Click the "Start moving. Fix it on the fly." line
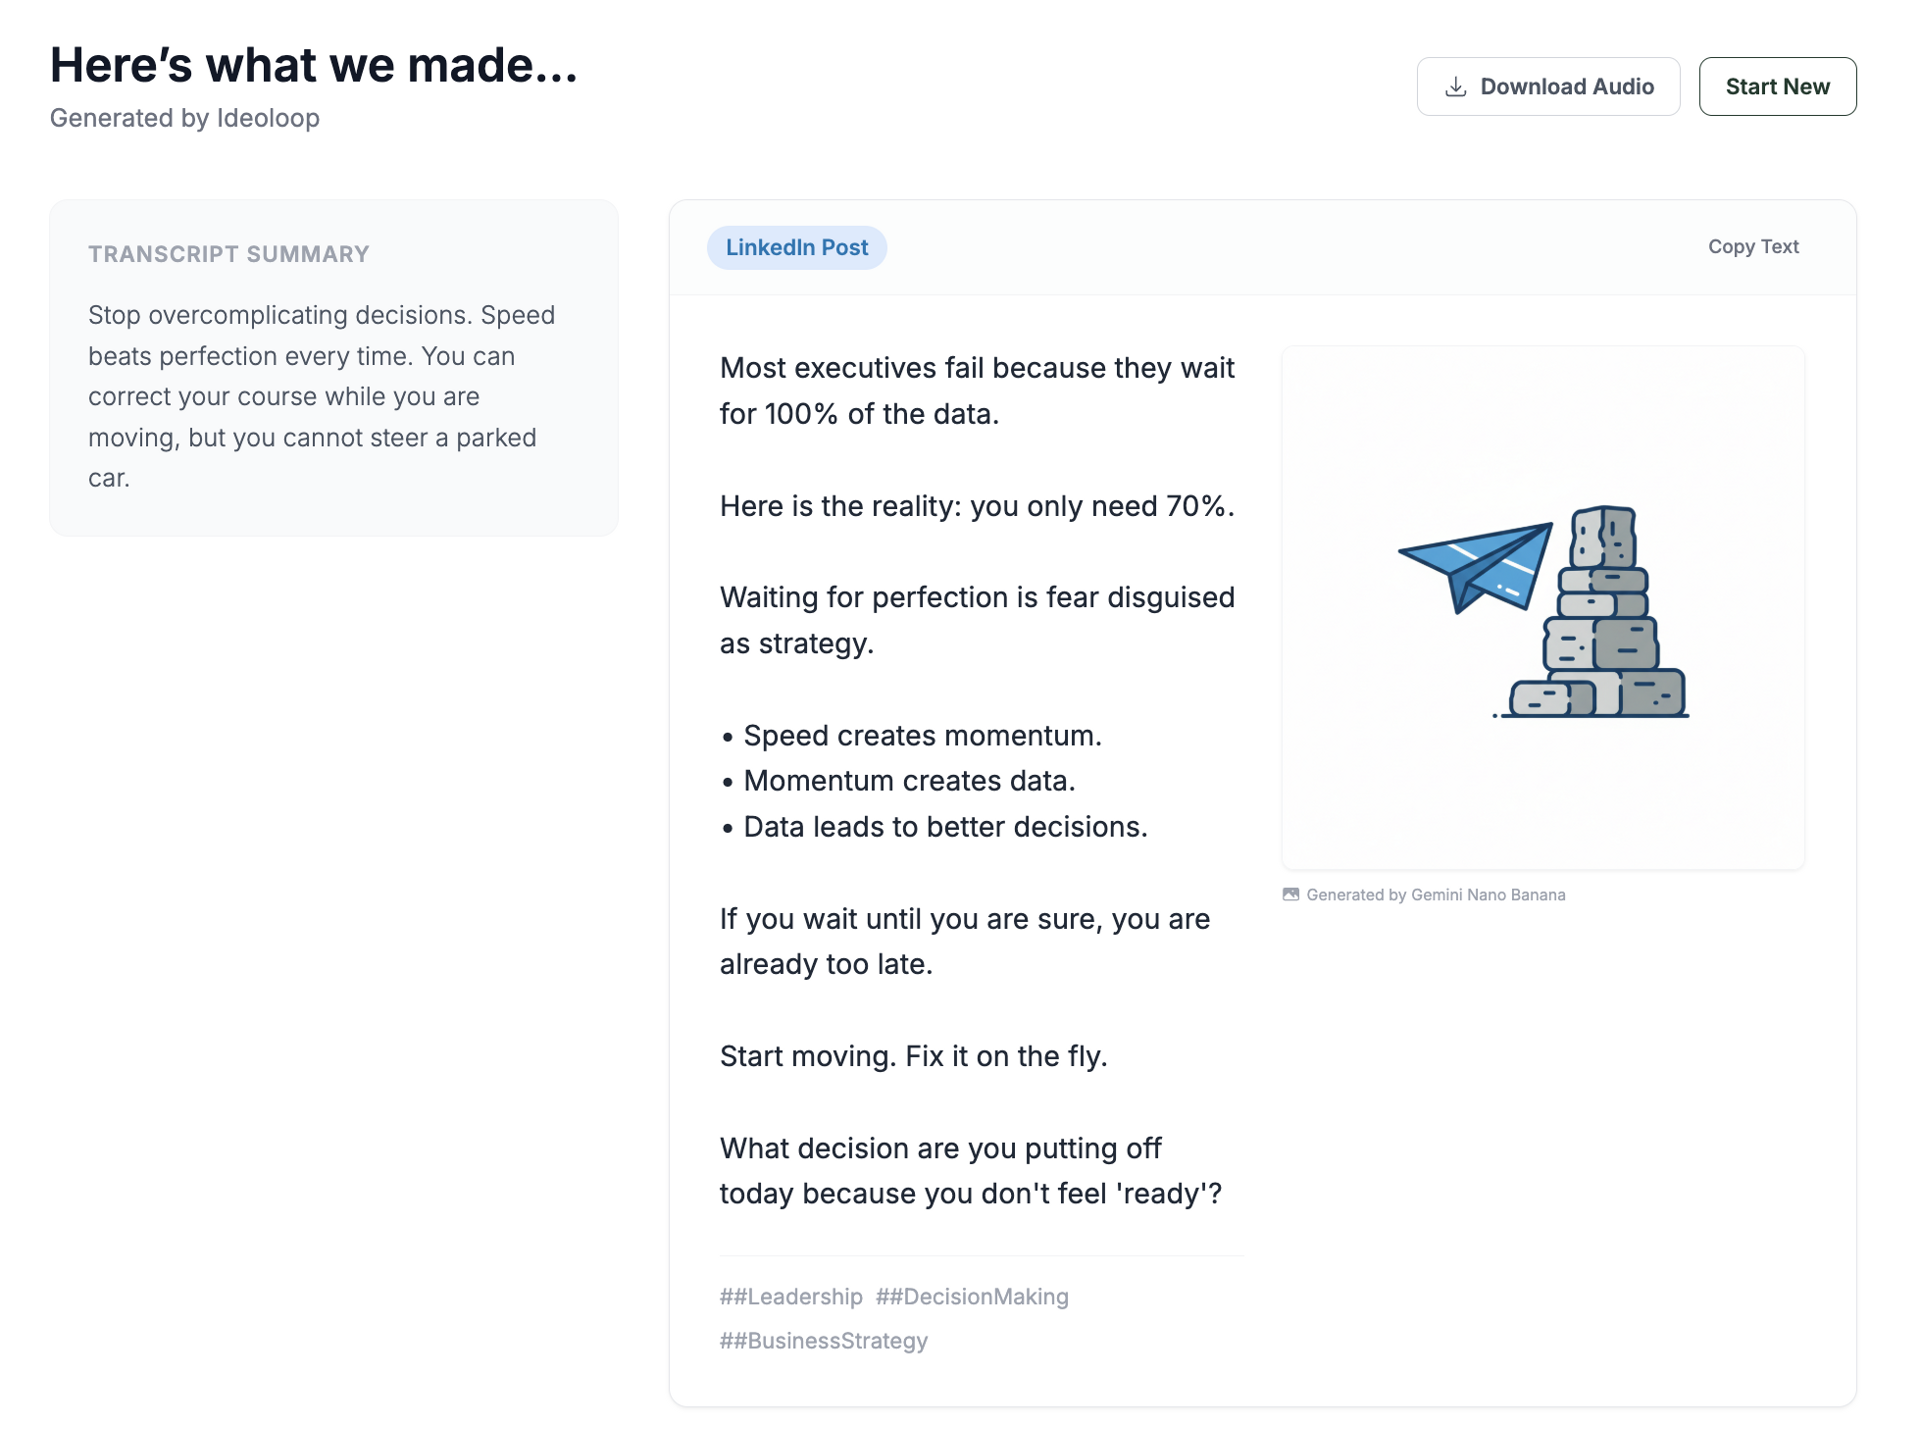The height and width of the screenshot is (1435, 1920). (913, 1056)
